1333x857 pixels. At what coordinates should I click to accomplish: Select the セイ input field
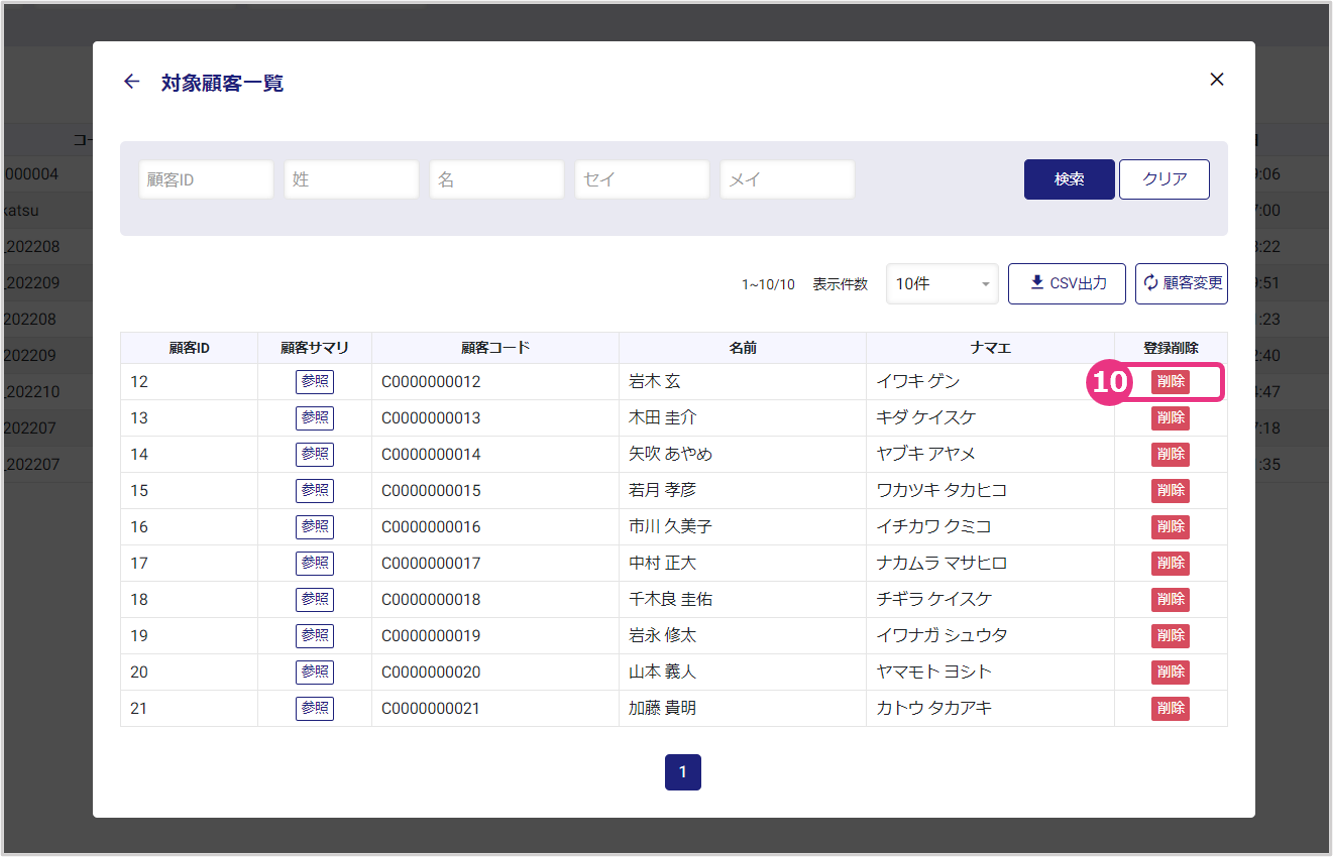point(641,180)
